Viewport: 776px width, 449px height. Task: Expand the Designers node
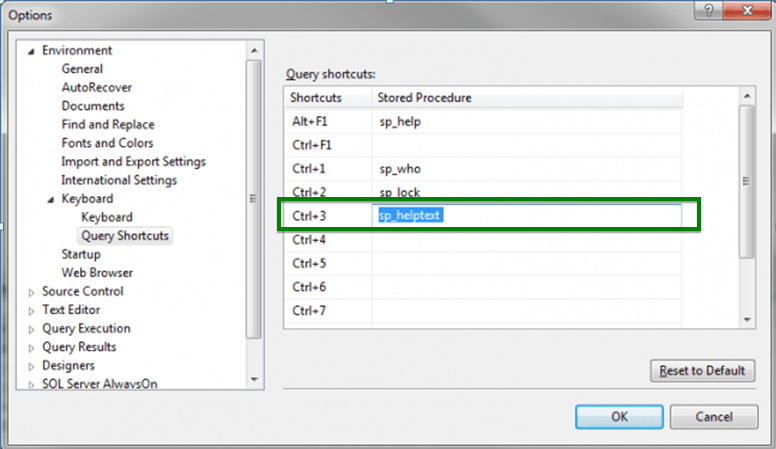[x=31, y=366]
